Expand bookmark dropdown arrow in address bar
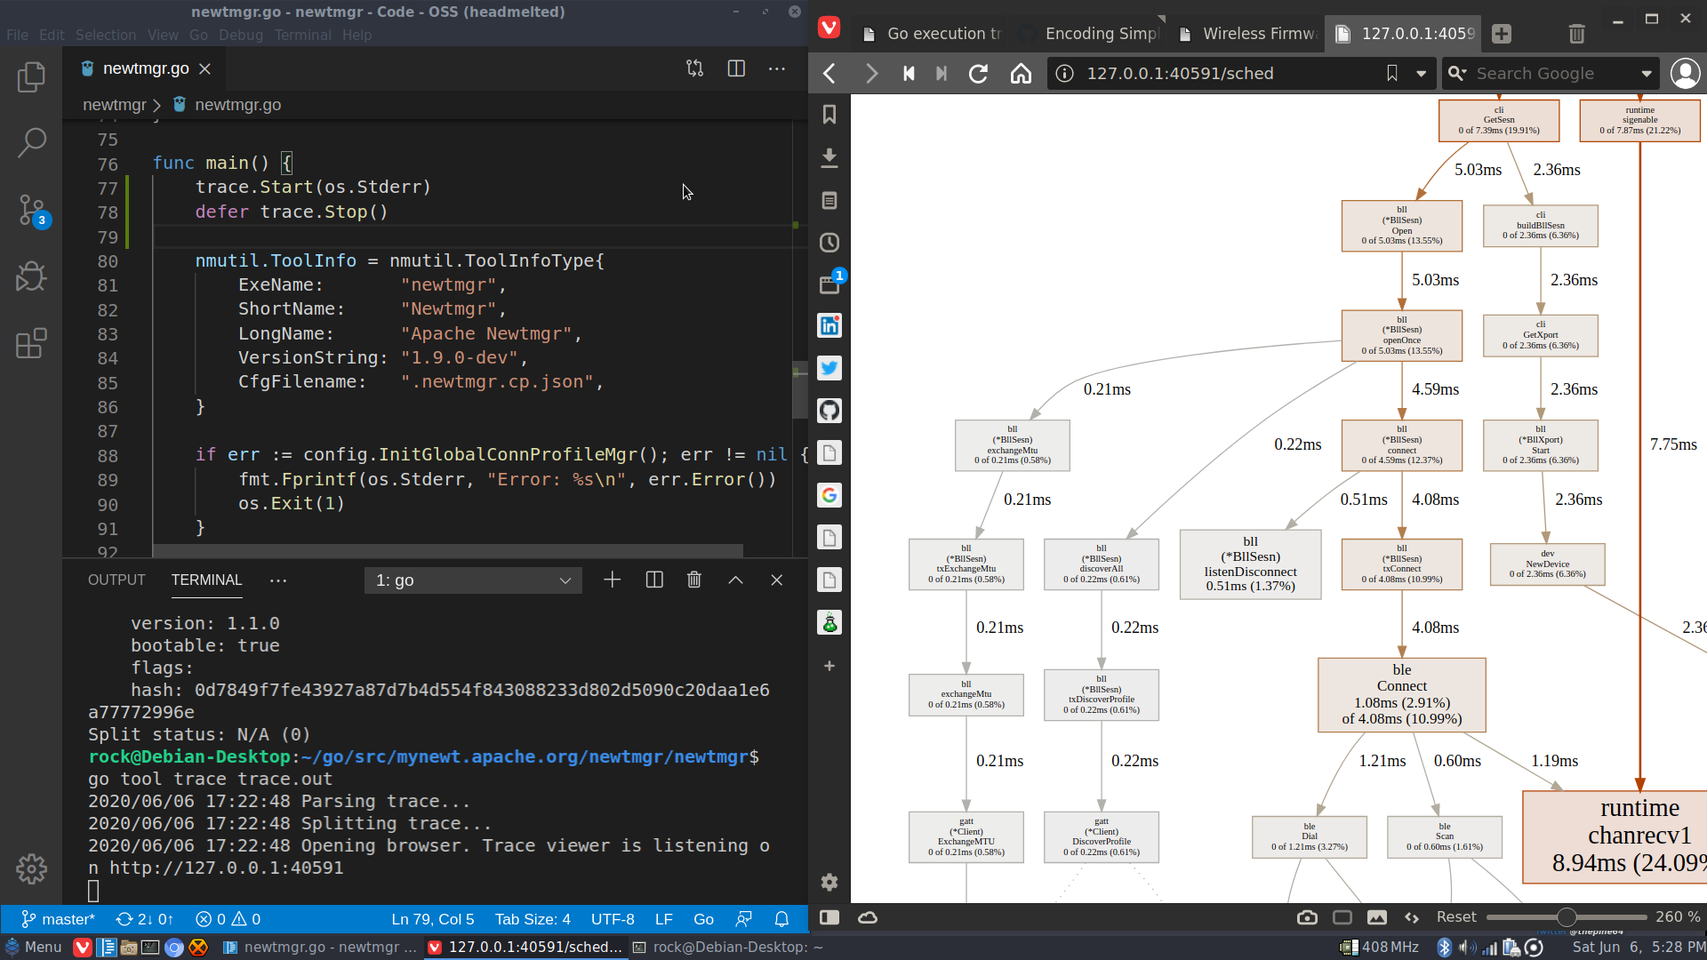1707x960 pixels. coord(1421,73)
